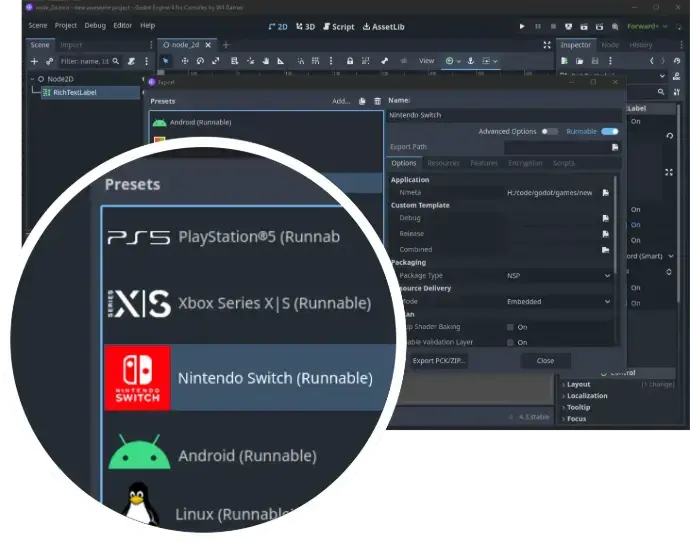
Task: Run the project with the play icon
Action: (522, 26)
